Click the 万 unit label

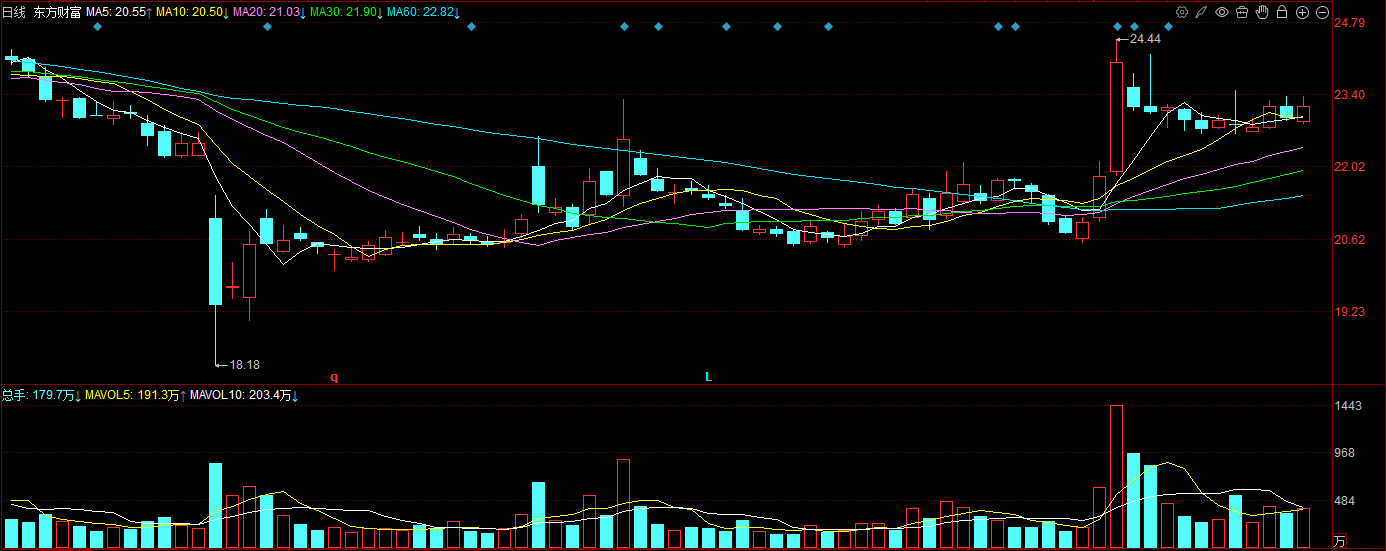point(1341,541)
